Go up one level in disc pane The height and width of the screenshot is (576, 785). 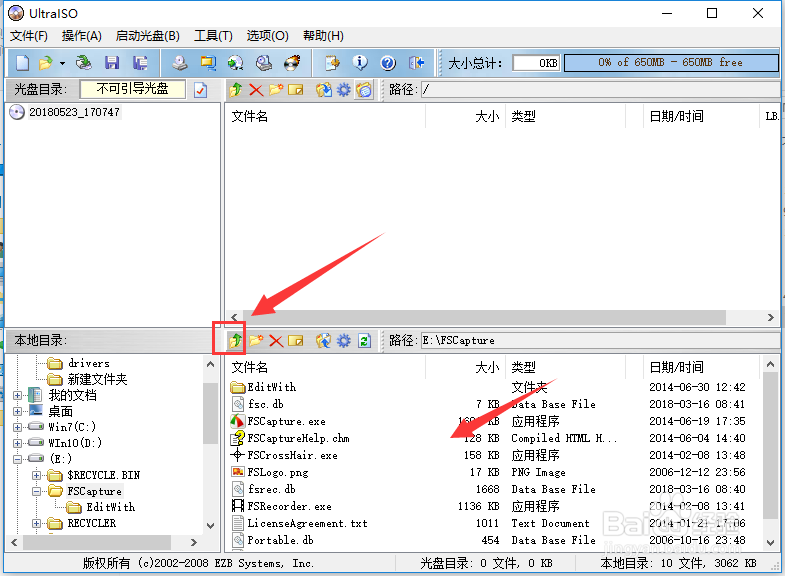tap(236, 90)
